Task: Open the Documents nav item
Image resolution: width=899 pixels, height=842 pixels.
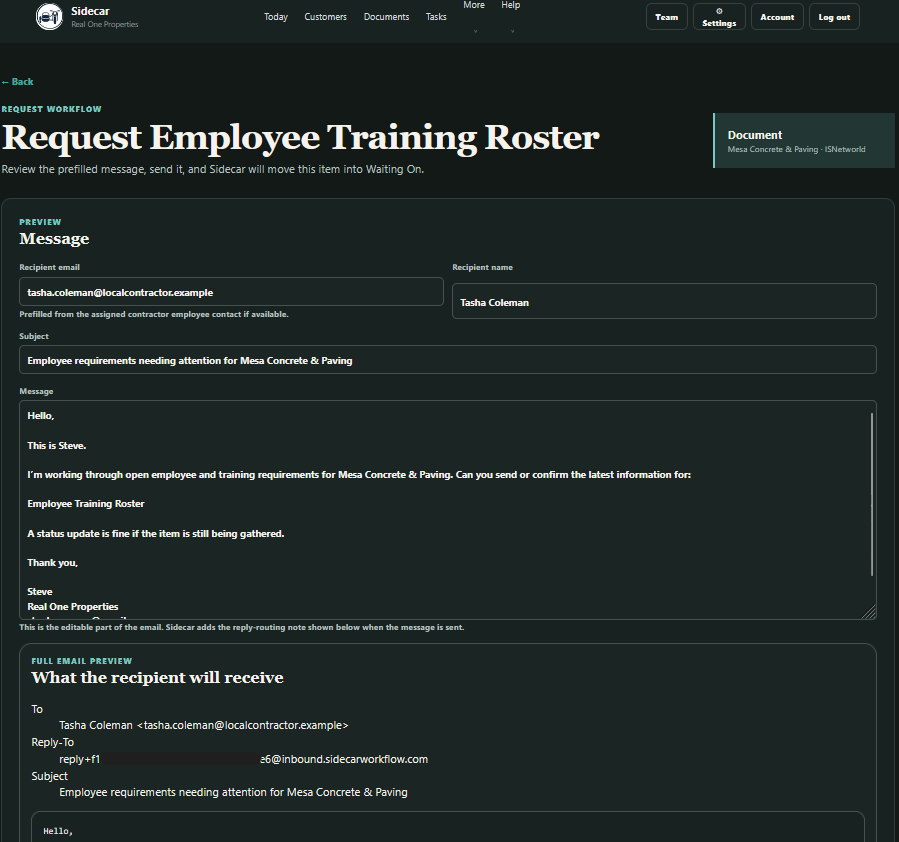Action: coord(386,17)
